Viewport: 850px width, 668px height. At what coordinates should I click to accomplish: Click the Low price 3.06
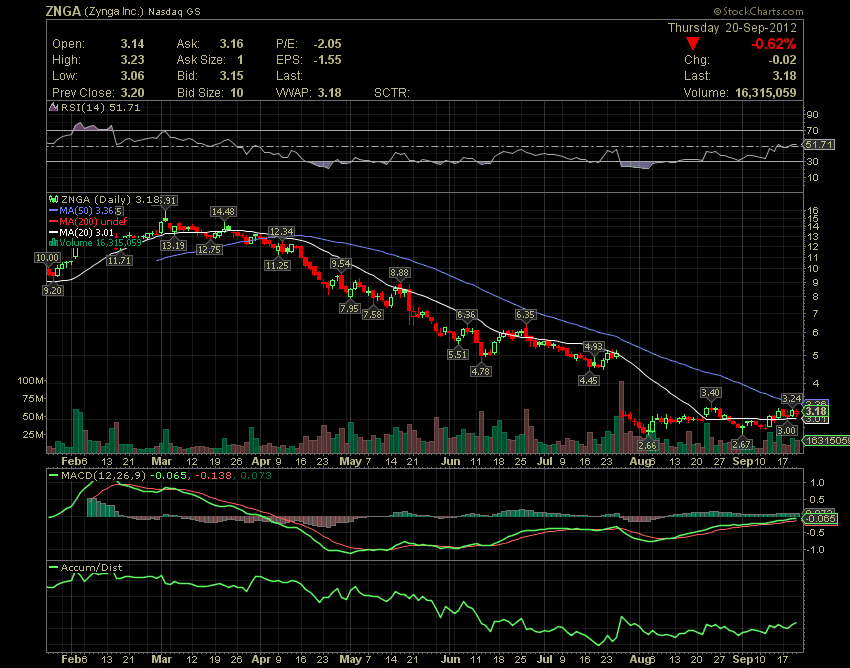[x=132, y=76]
